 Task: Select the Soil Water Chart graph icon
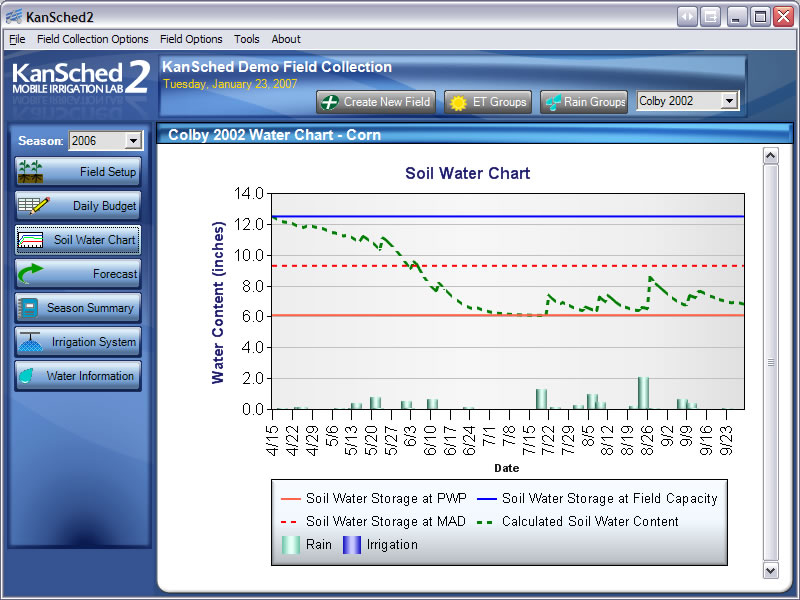point(30,240)
